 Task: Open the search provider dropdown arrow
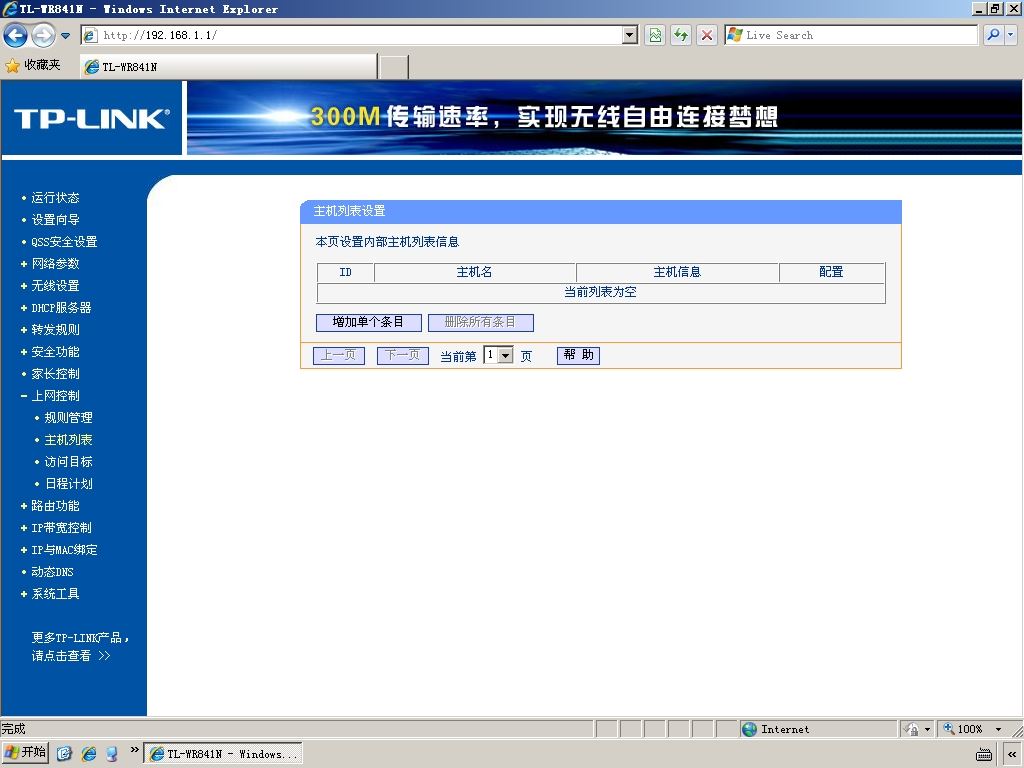pyautogui.click(x=1011, y=35)
